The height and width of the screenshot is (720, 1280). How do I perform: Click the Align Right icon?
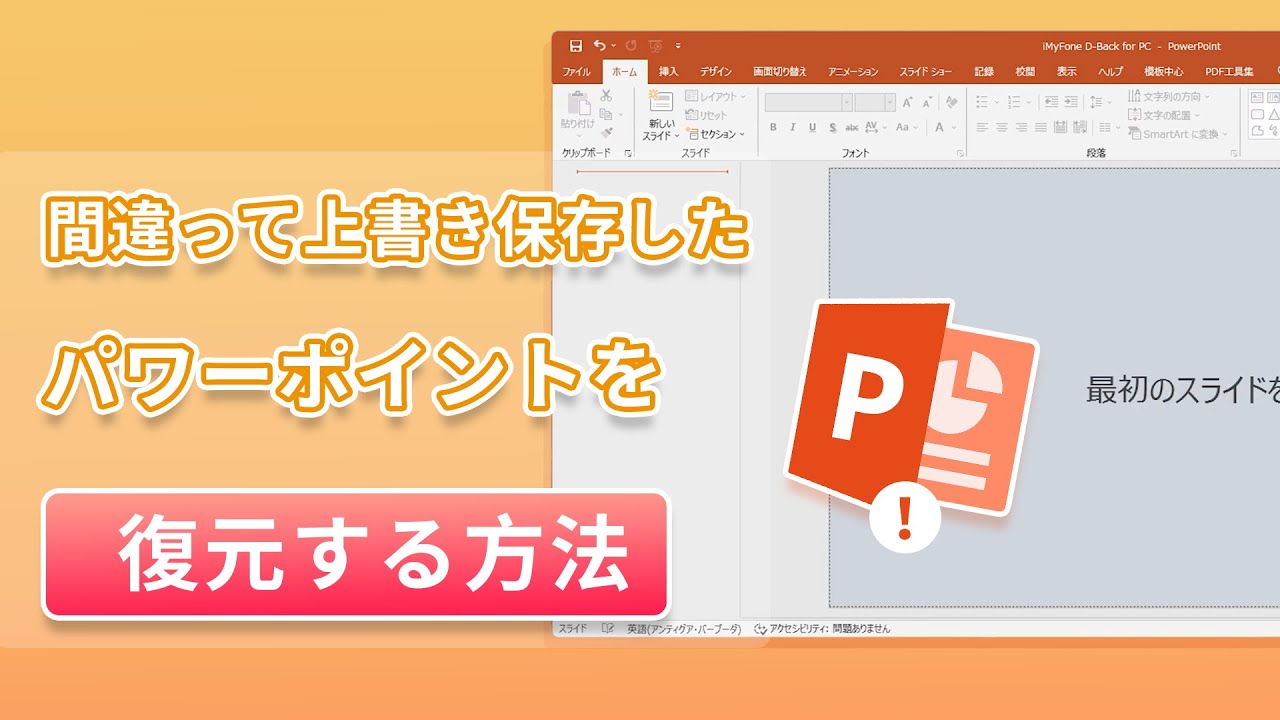(x=1022, y=127)
